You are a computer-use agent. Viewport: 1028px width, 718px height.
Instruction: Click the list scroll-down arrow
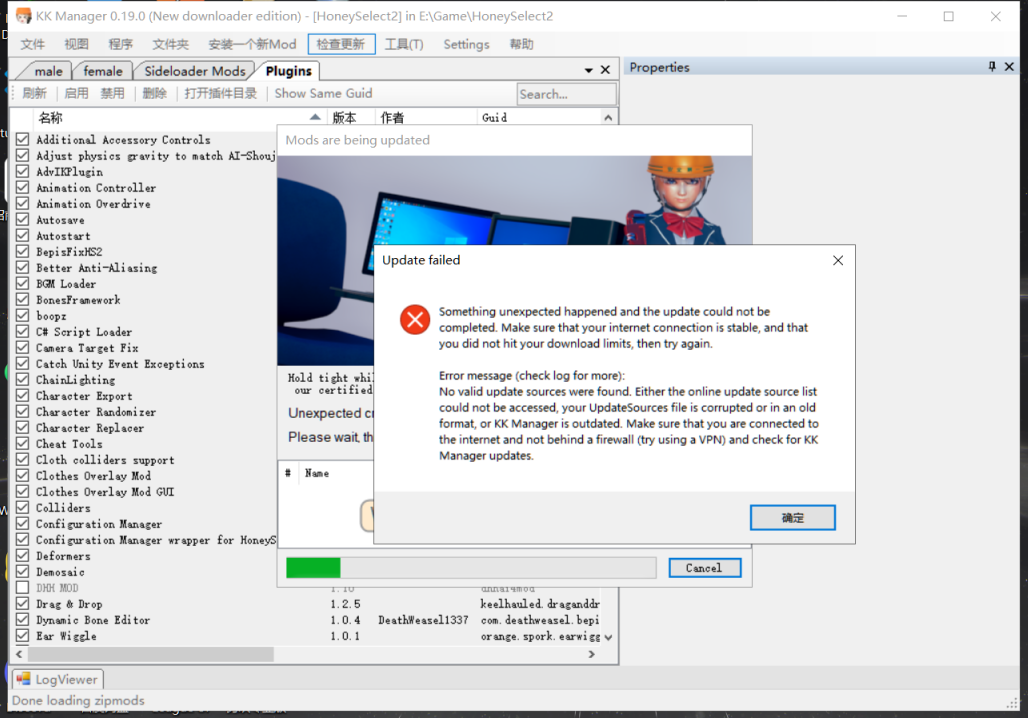[608, 637]
